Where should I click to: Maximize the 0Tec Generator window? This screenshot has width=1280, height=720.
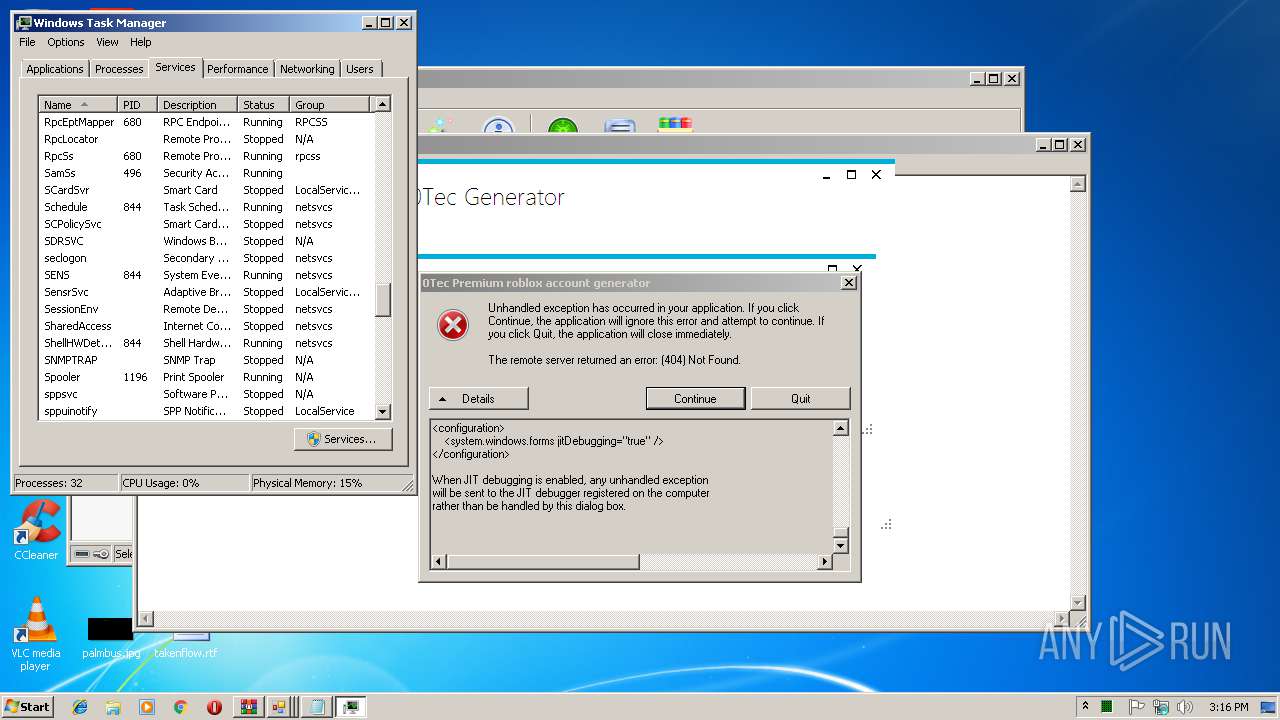(851, 174)
